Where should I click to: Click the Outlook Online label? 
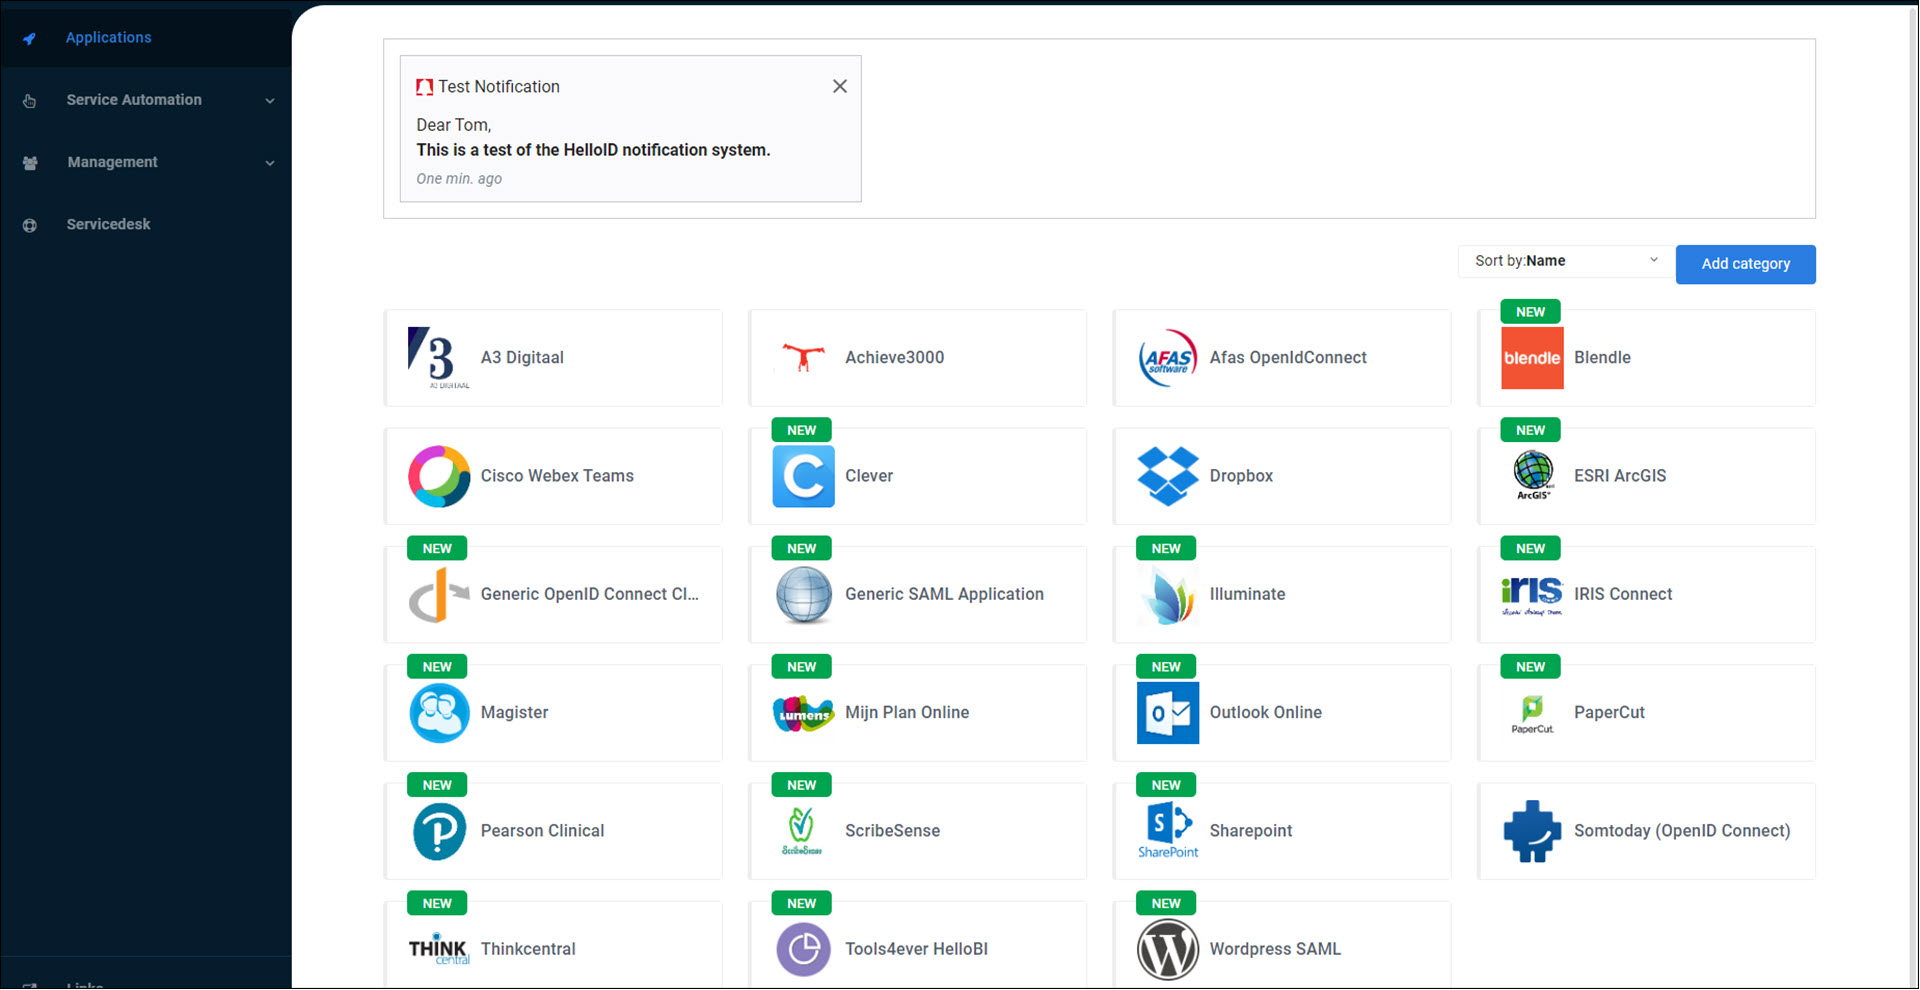pos(1266,713)
